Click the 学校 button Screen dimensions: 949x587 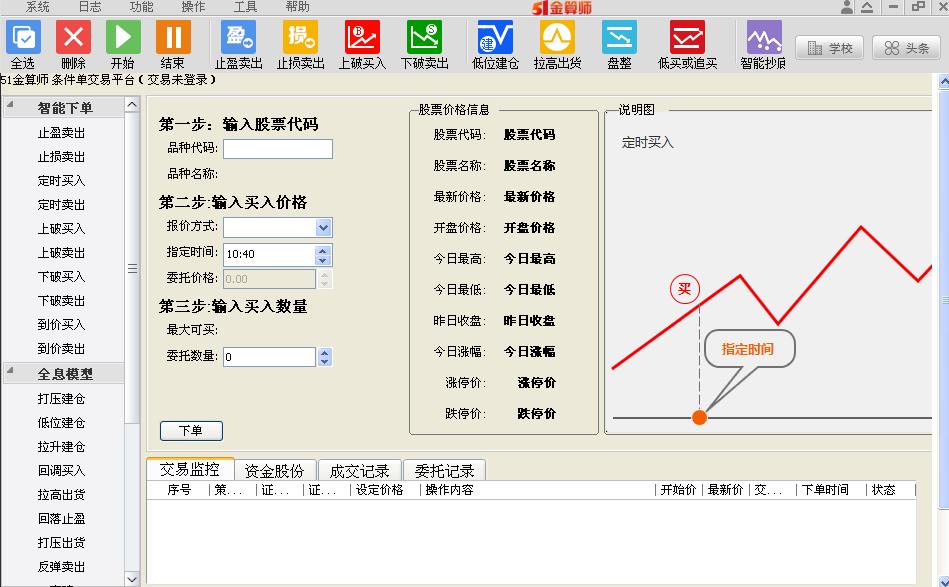pyautogui.click(x=829, y=48)
